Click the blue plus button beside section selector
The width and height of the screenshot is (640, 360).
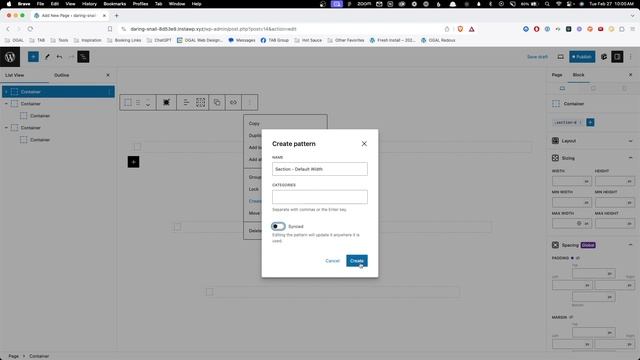click(x=590, y=122)
